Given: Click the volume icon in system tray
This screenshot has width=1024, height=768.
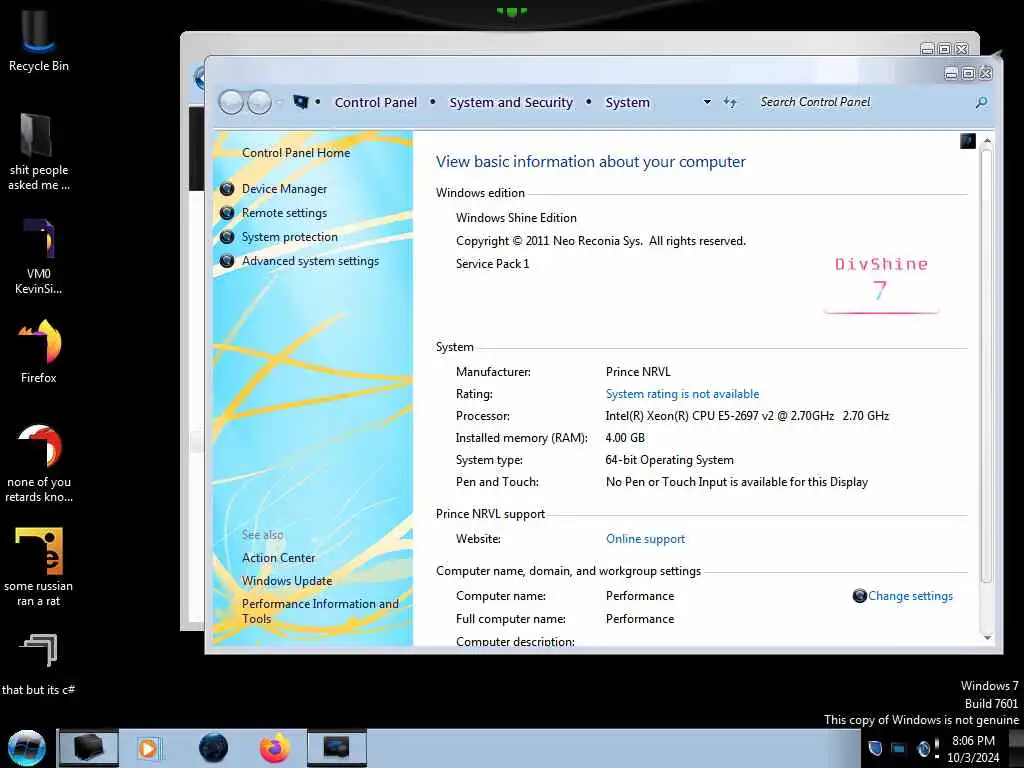Looking at the screenshot, I should click(923, 748).
